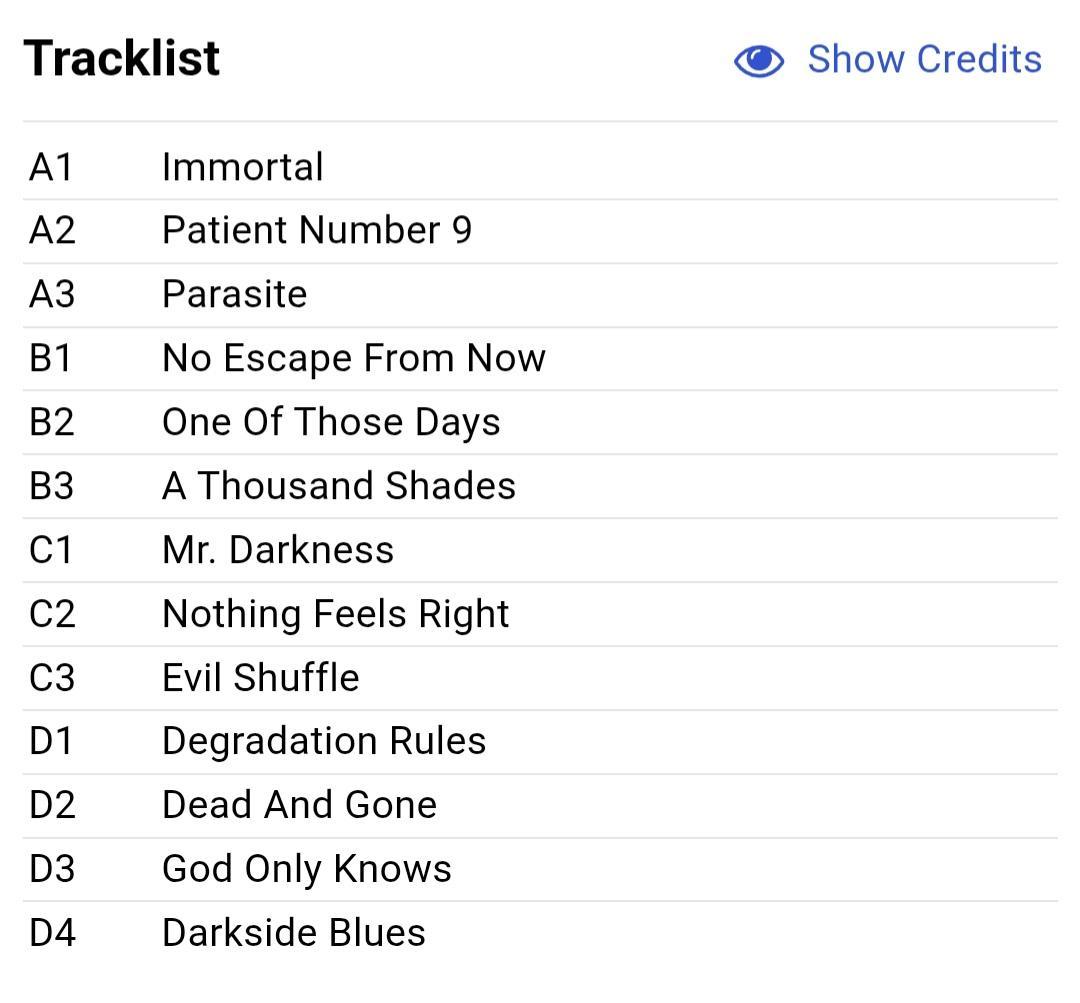Click the Tracklist heading

(x=121, y=58)
